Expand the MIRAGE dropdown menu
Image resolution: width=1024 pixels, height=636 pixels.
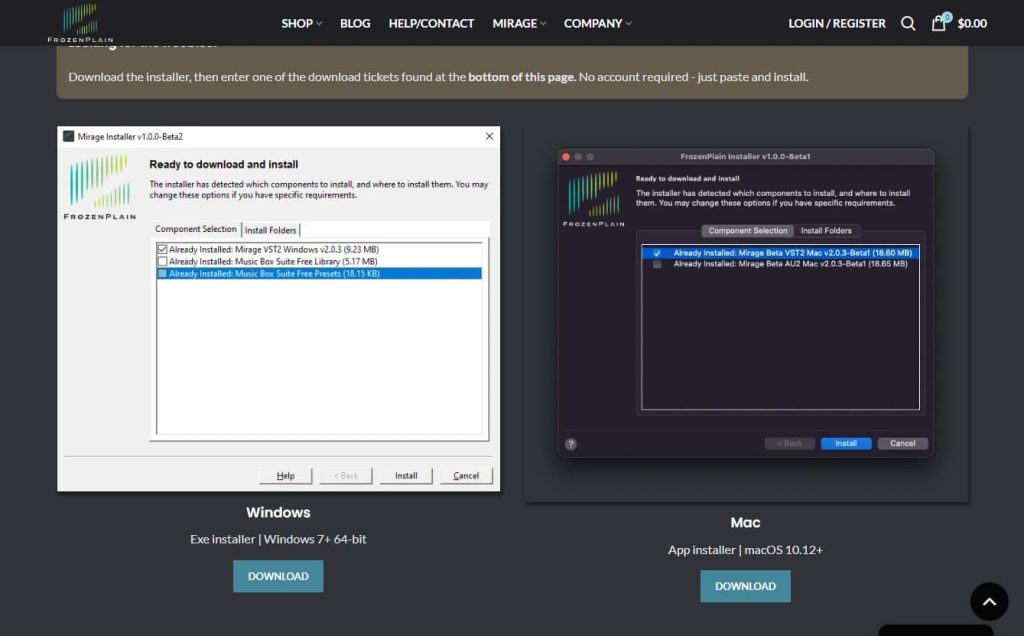pyautogui.click(x=519, y=23)
